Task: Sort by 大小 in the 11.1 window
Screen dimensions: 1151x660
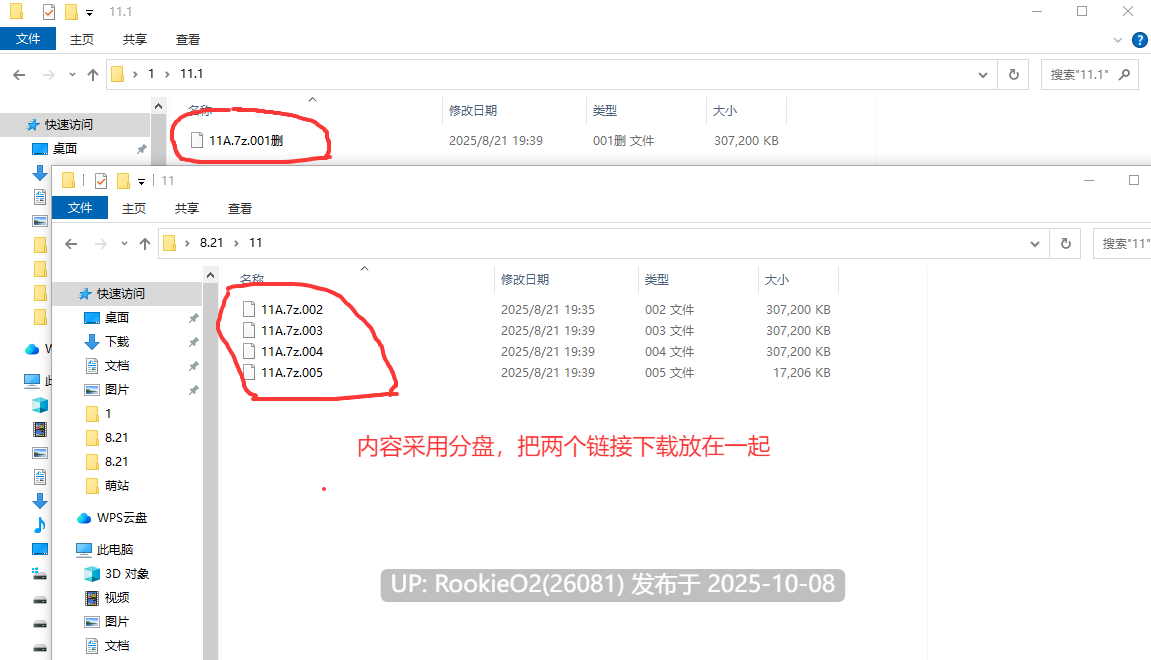Action: tap(725, 111)
